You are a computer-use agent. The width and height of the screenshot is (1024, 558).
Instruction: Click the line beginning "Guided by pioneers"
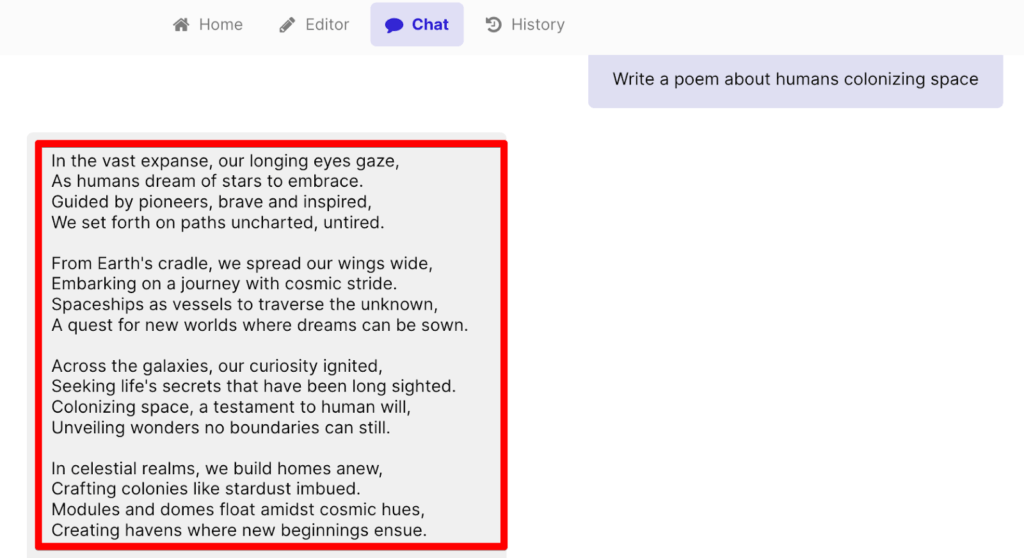tap(211, 202)
